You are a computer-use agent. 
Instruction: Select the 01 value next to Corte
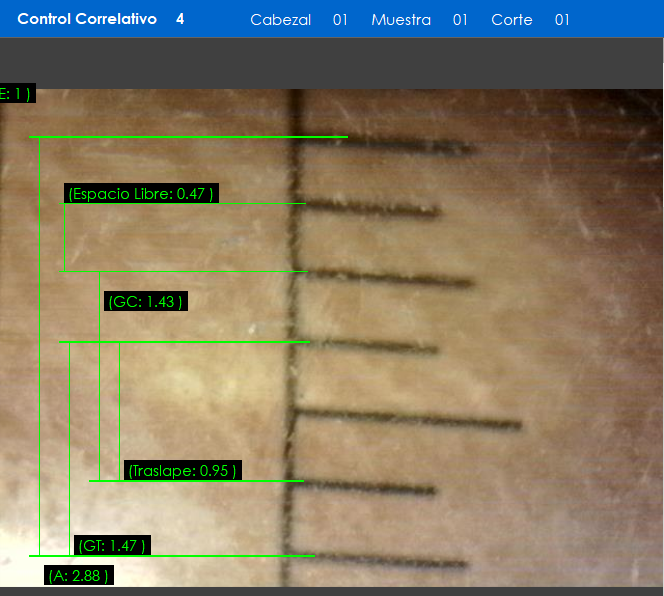[x=562, y=20]
